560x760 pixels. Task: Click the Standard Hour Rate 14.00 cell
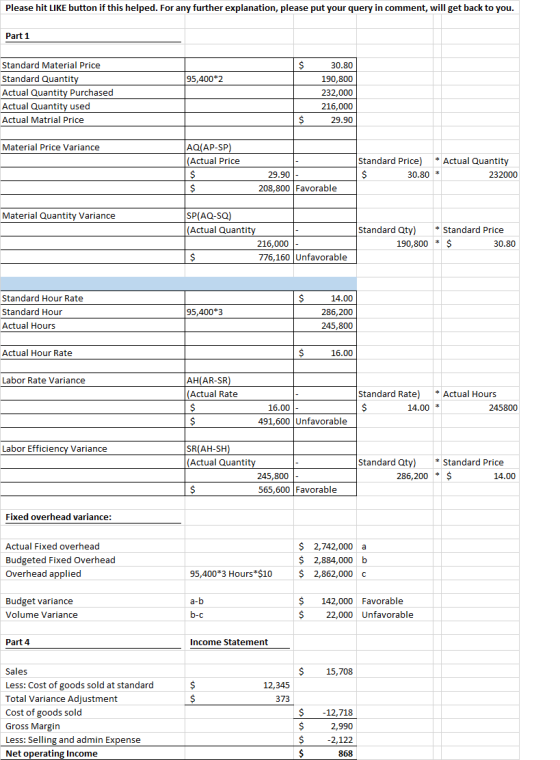coord(324,298)
